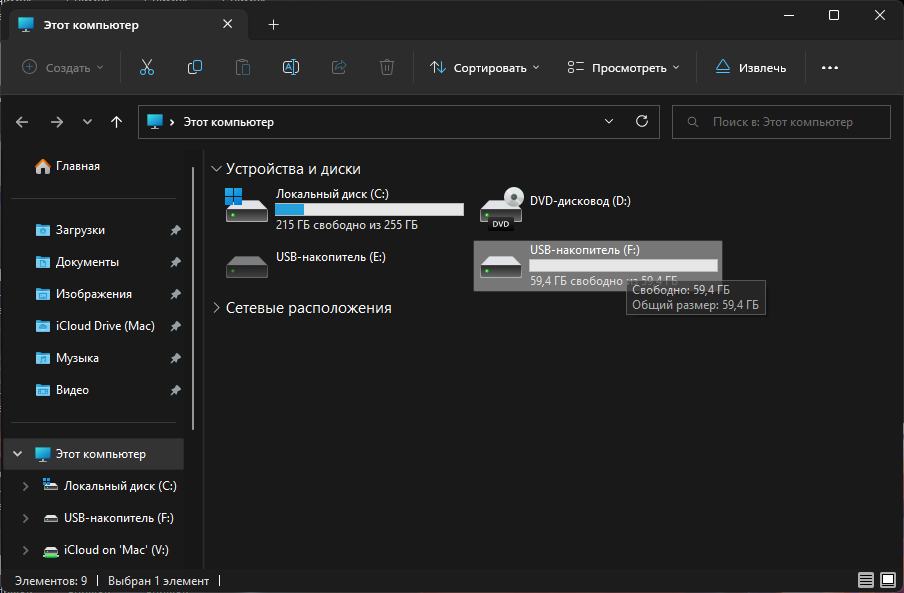The height and width of the screenshot is (593, 904).
Task: Go back with the left arrow
Action: click(x=22, y=122)
